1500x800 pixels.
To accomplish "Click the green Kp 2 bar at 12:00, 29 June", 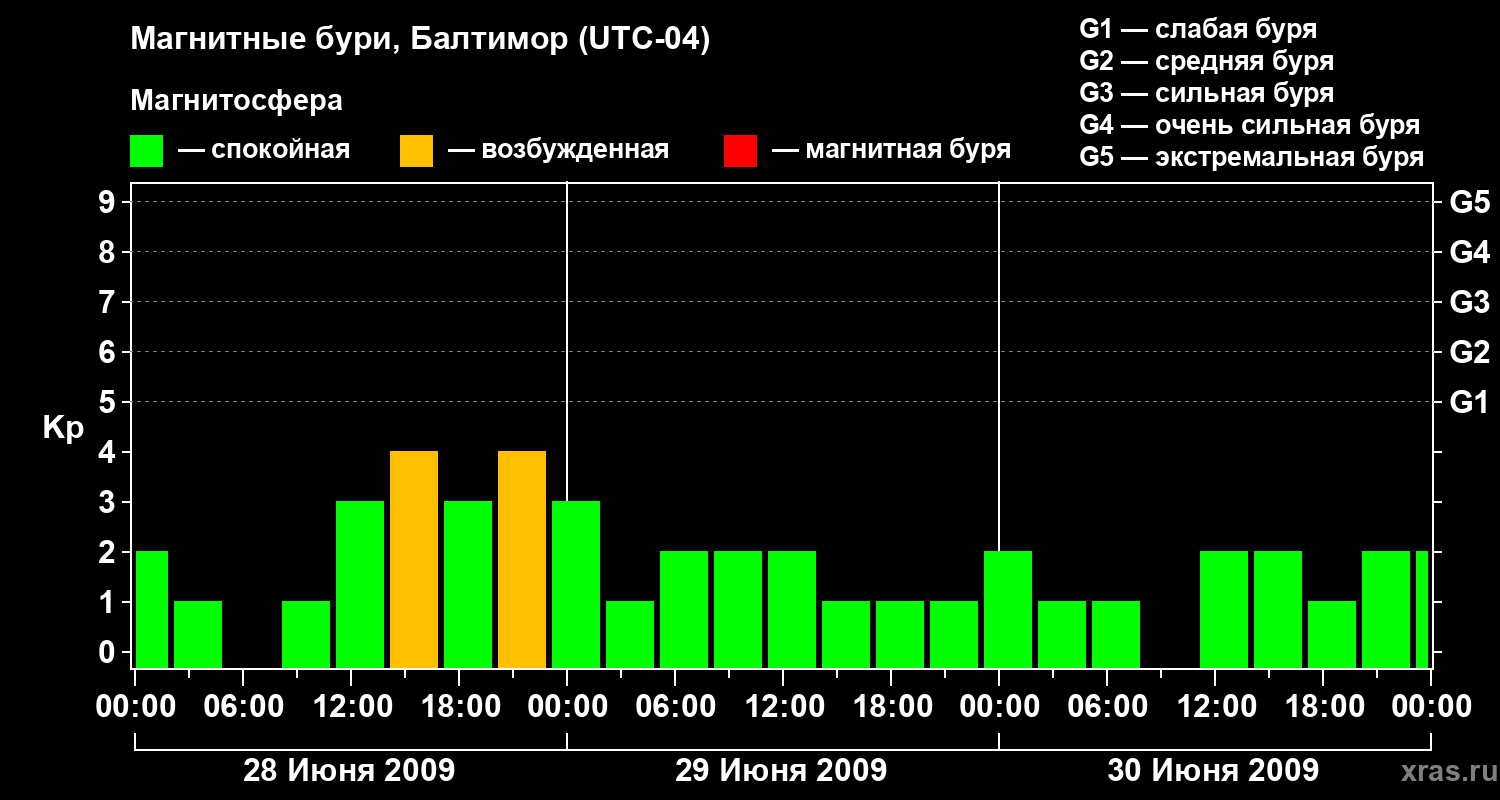I will [x=792, y=610].
